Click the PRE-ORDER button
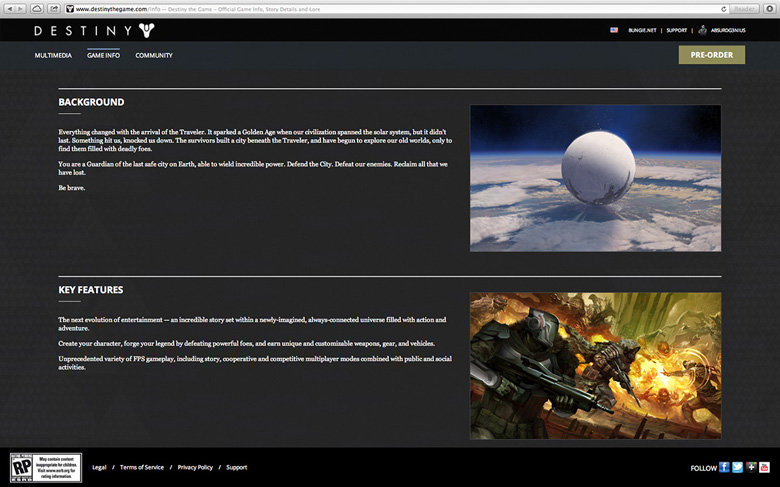This screenshot has width=780, height=487. (711, 55)
